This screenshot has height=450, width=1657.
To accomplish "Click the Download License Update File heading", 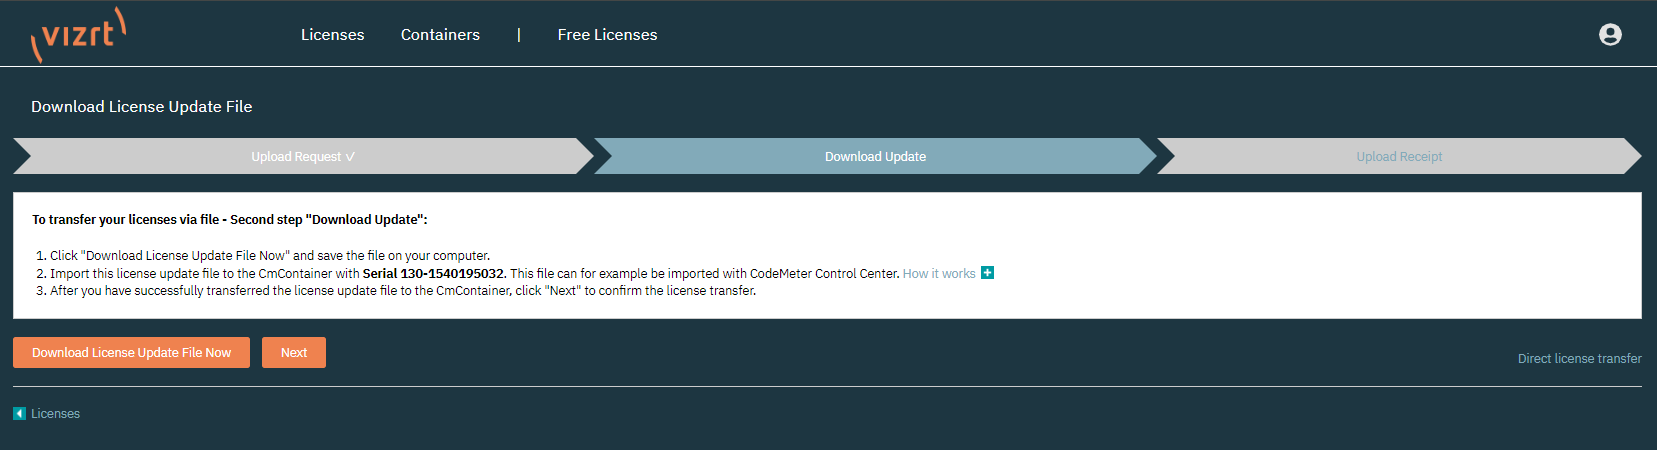I will point(141,107).
